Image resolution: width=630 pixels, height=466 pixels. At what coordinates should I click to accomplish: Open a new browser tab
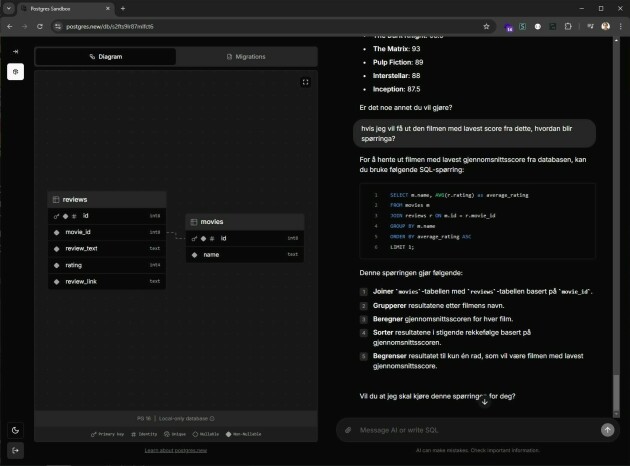[x=123, y=8]
